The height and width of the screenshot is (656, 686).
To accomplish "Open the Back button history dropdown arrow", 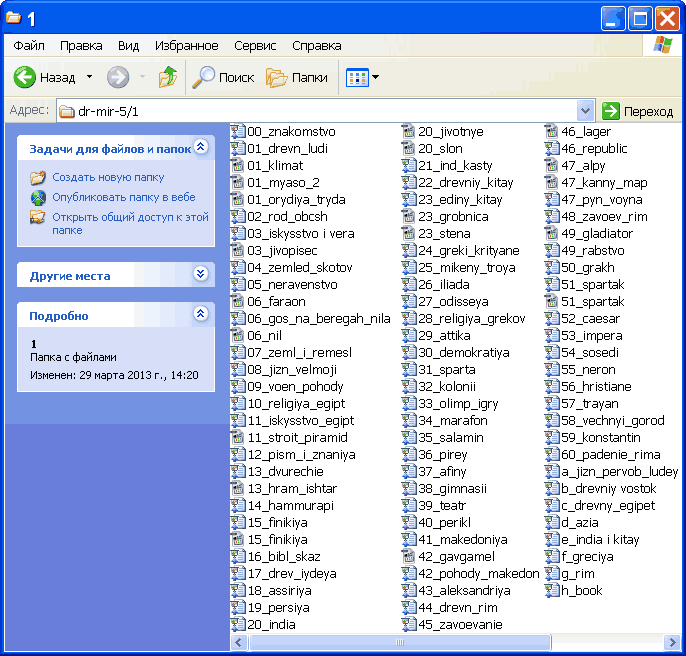I will coord(89,77).
